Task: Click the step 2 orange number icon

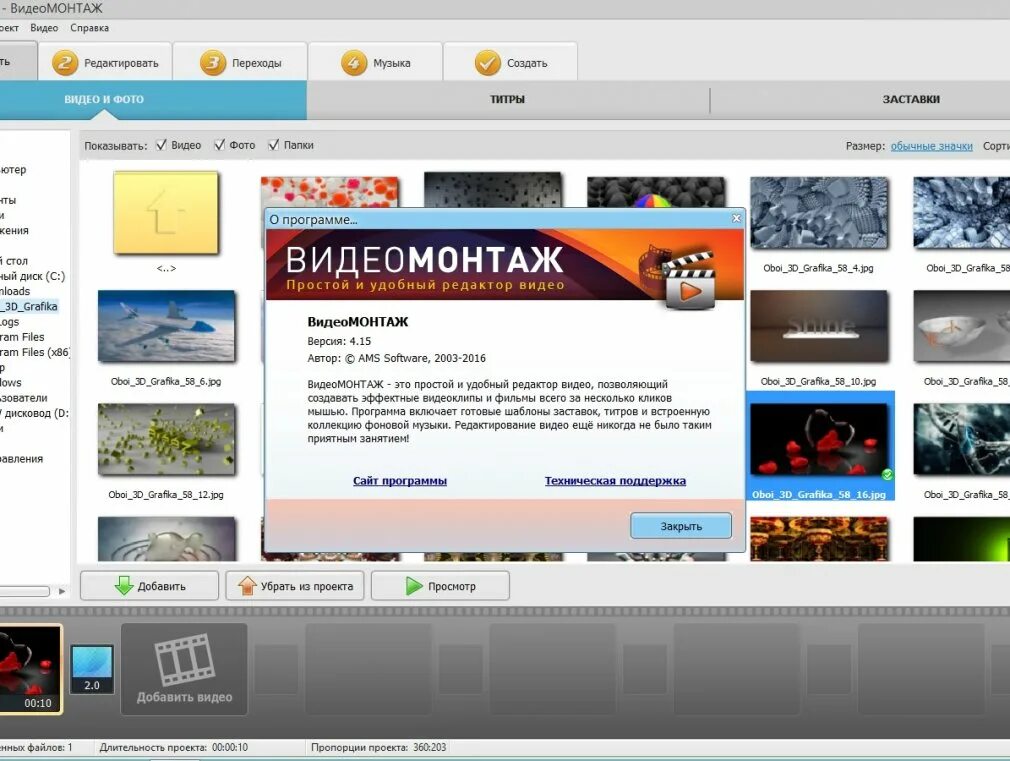Action: click(64, 63)
